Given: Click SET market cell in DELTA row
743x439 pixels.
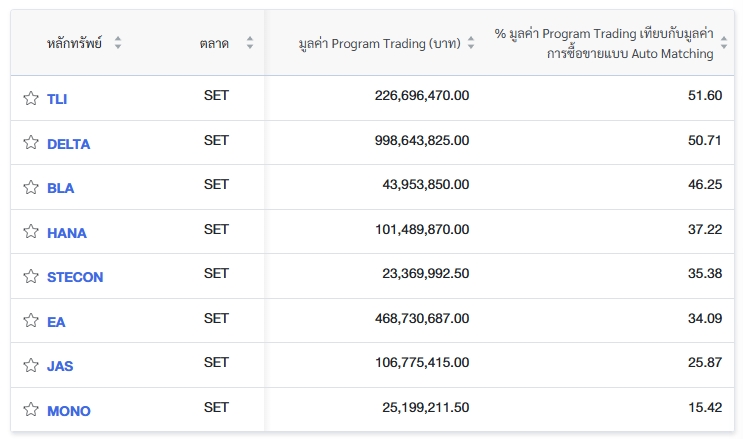Looking at the screenshot, I should click(216, 140).
